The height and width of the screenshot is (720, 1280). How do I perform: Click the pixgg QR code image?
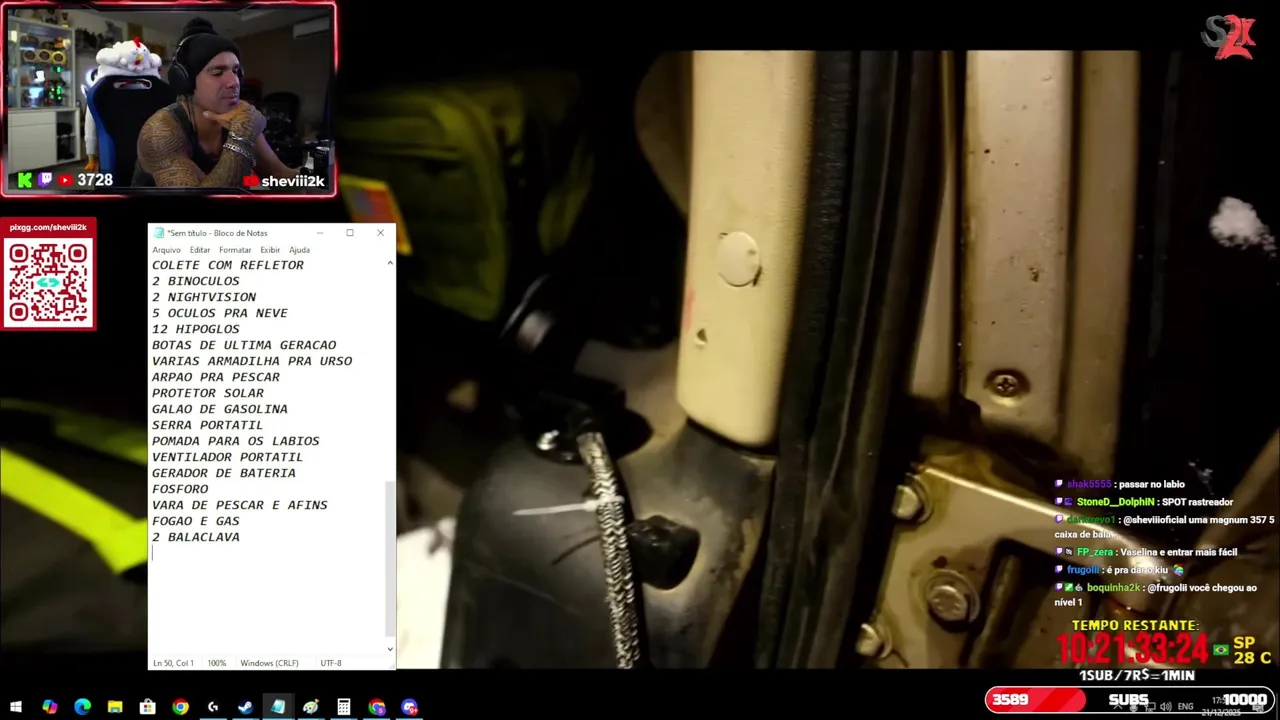48,282
